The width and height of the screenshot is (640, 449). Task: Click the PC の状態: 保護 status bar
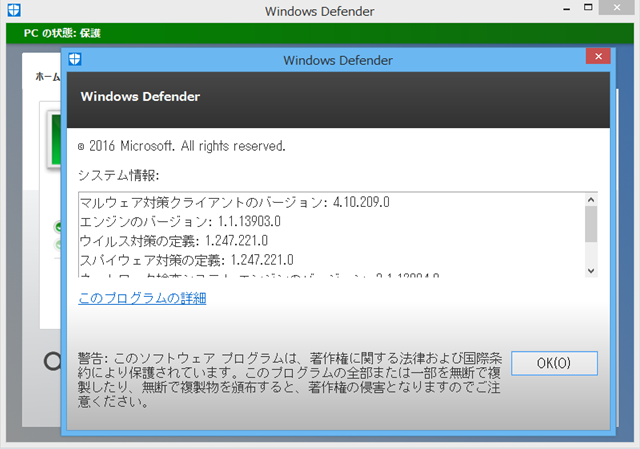[x=62, y=33]
